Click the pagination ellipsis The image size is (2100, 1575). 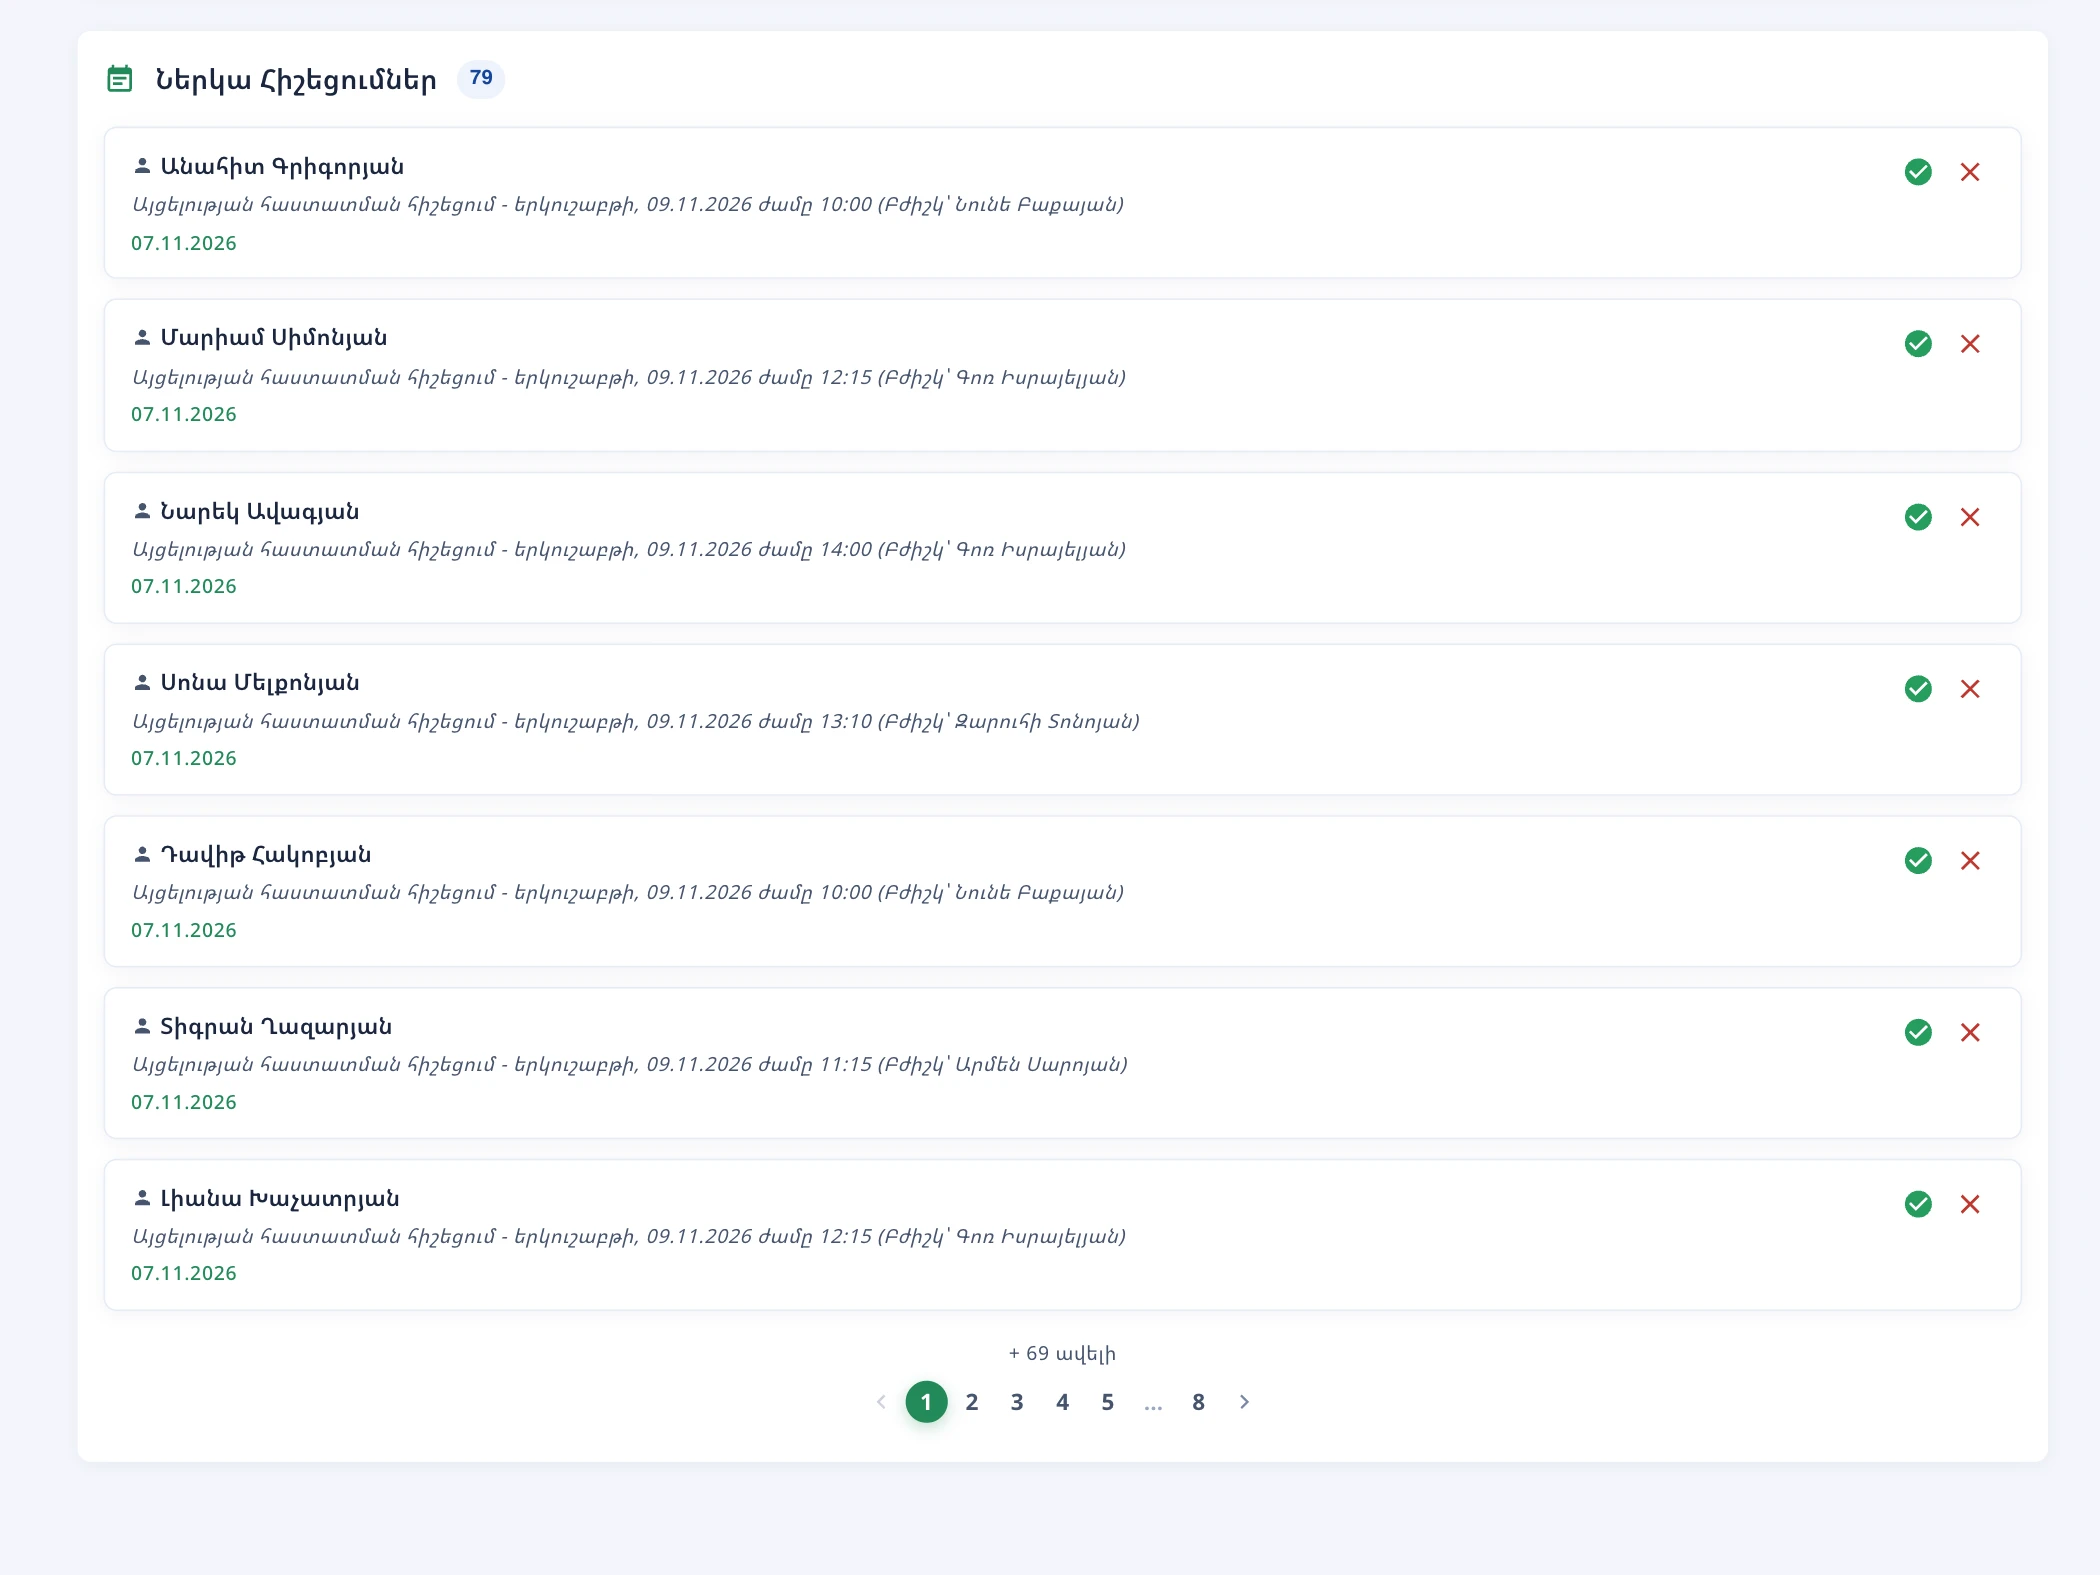tap(1153, 1404)
